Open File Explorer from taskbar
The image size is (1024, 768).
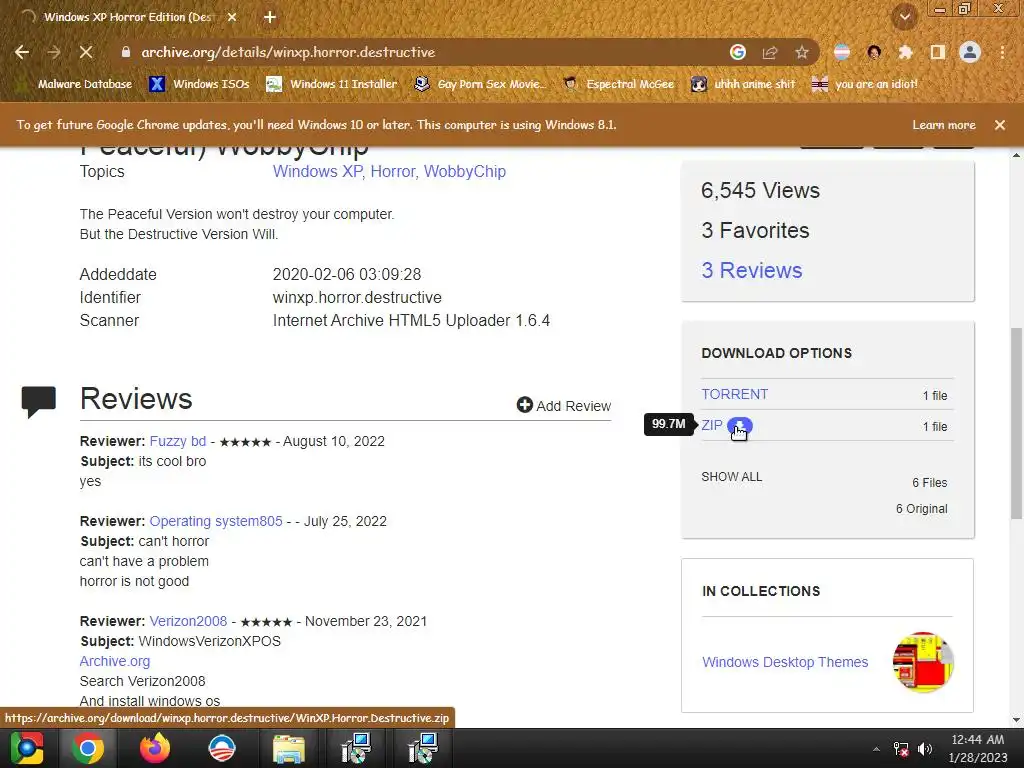click(289, 748)
